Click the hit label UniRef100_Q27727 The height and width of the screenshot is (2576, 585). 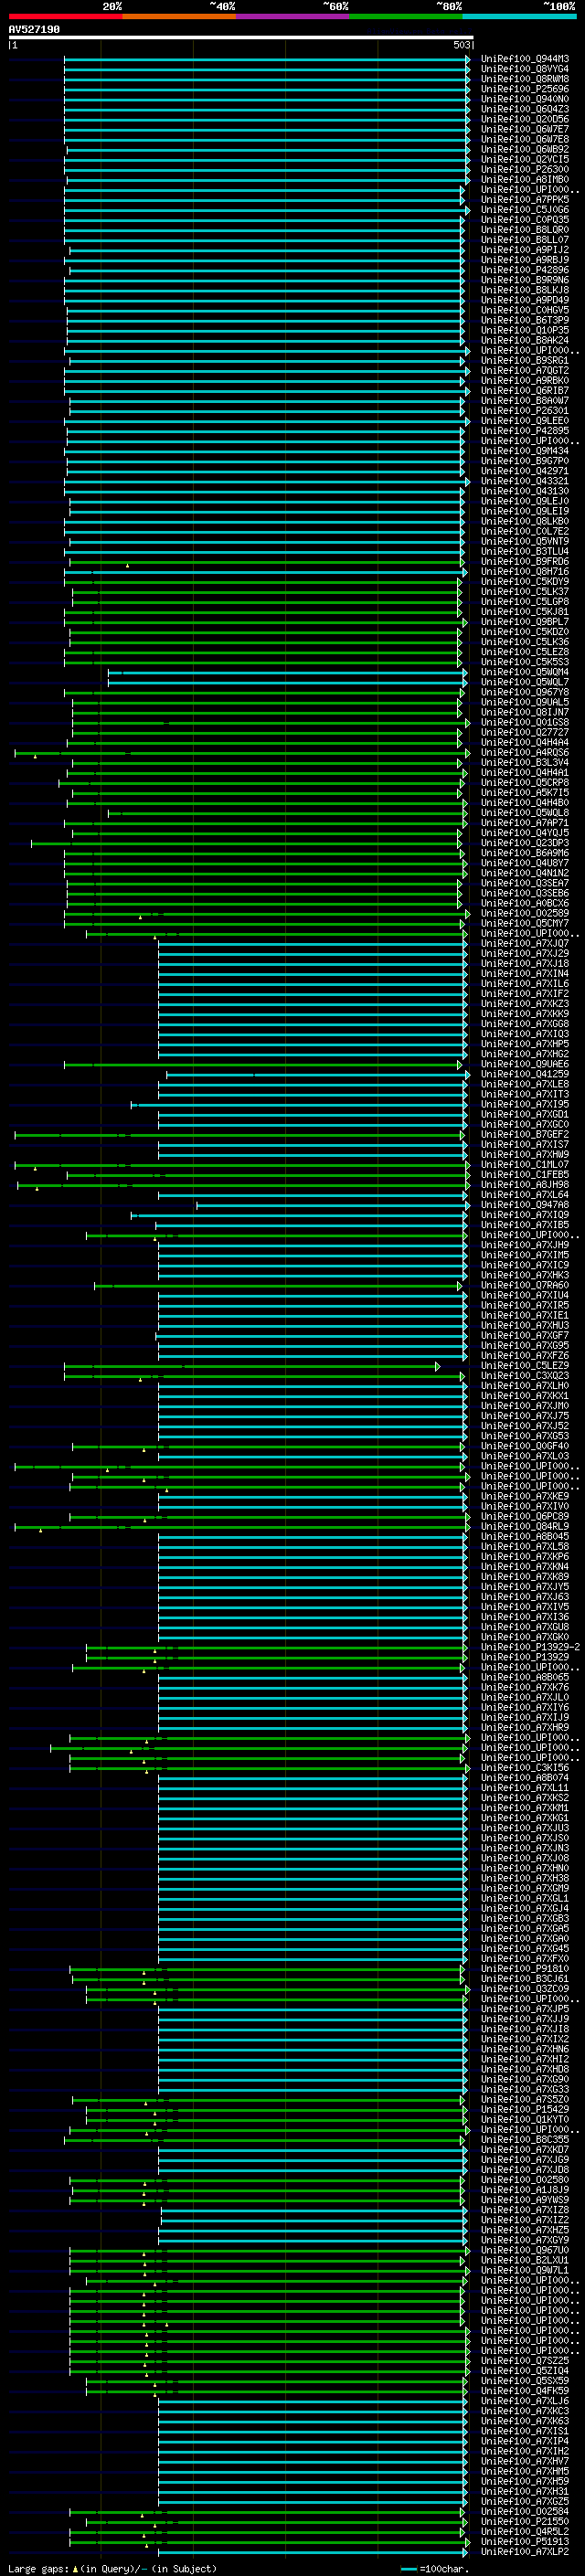coord(525,732)
